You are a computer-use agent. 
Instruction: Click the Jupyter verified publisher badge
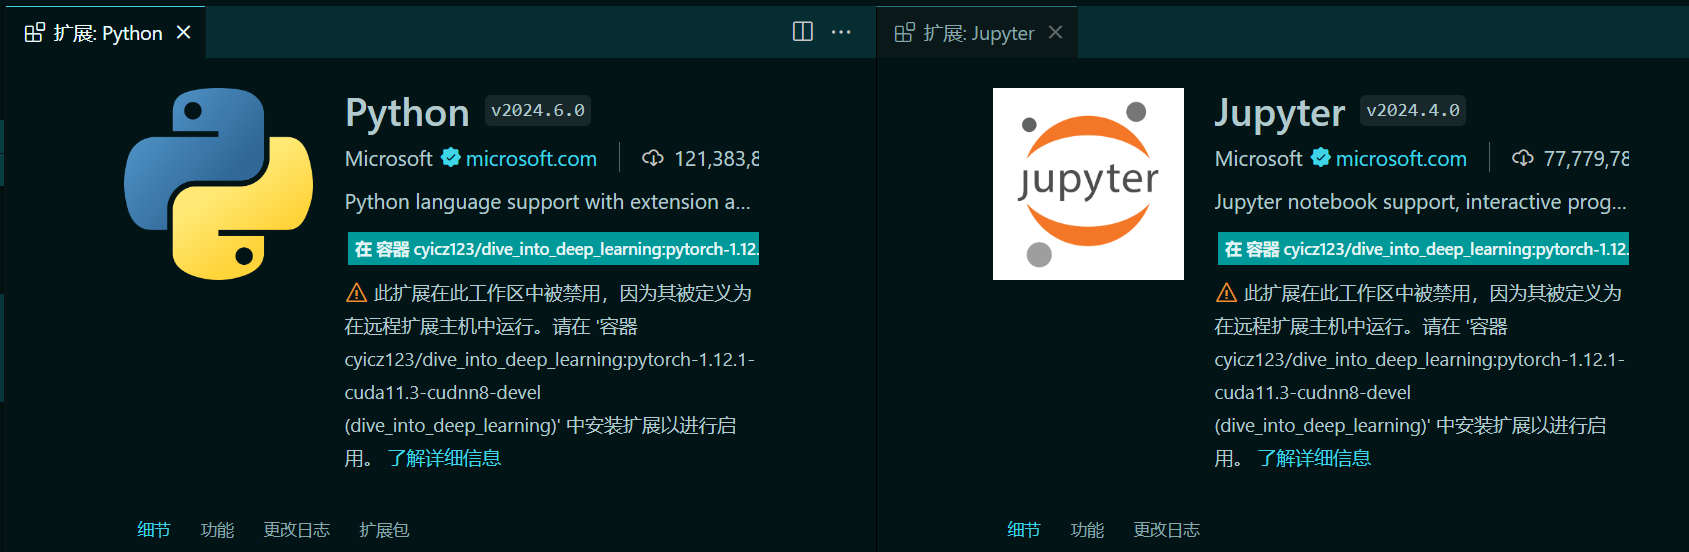(x=1321, y=158)
